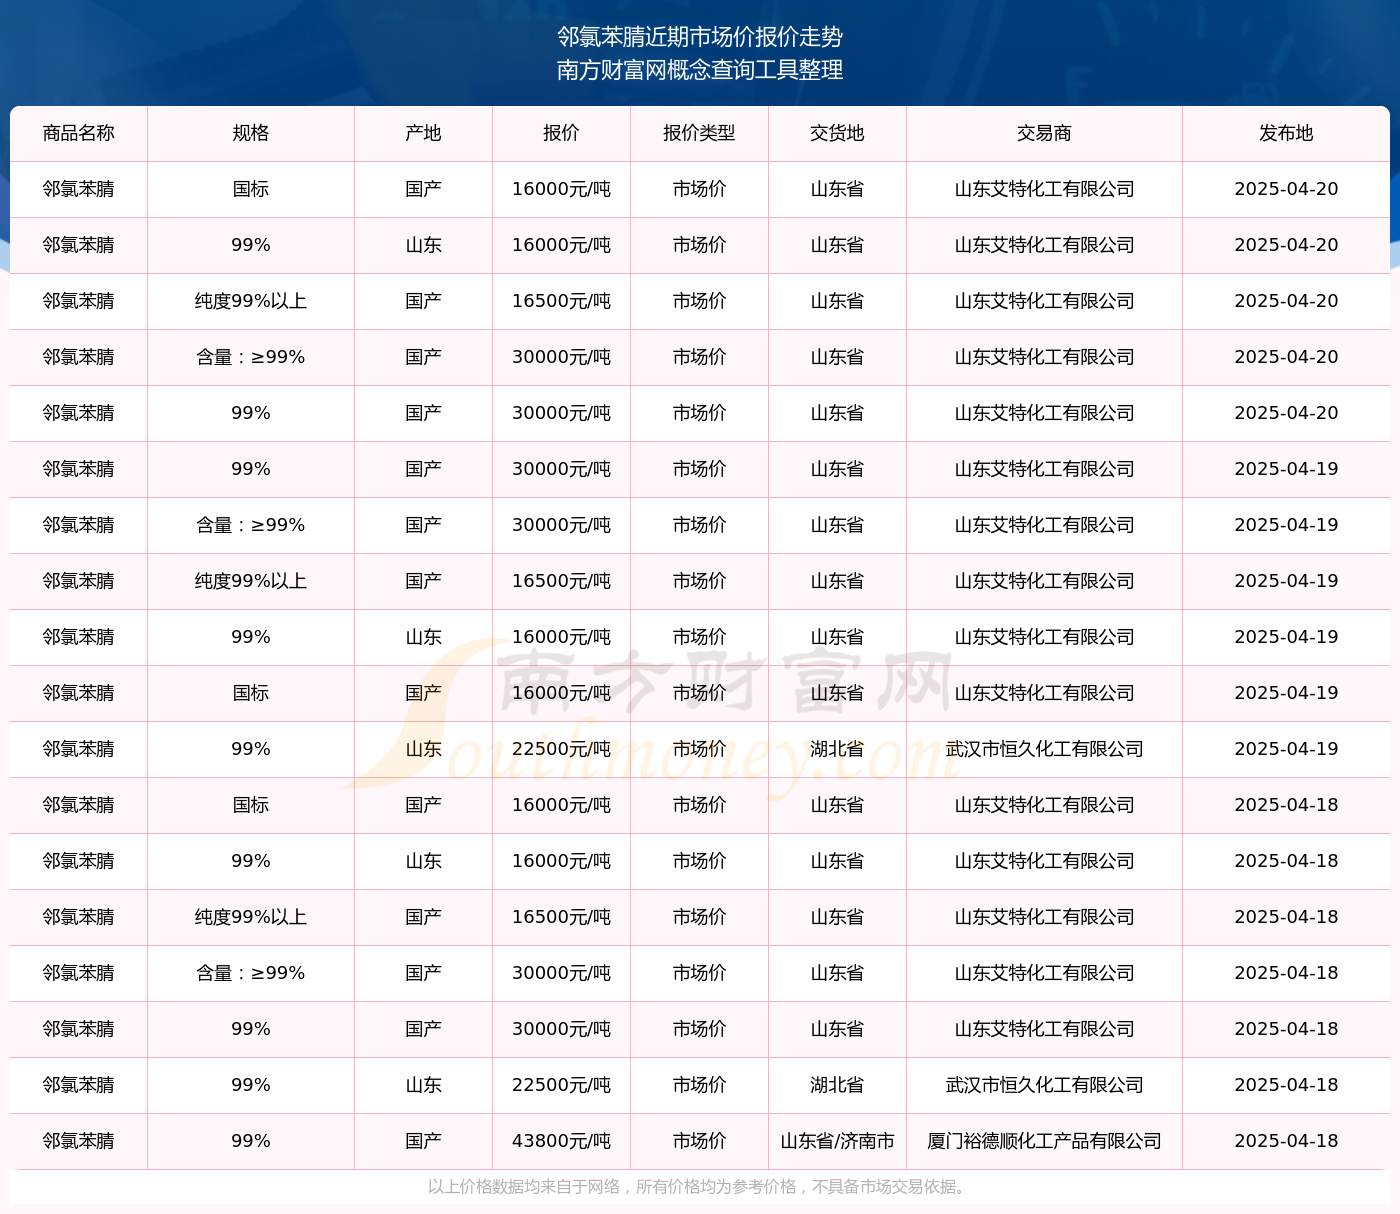The height and width of the screenshot is (1214, 1400).
Task: Click 16500元/吨 in the 2025-04-18 row
Action: (x=562, y=917)
